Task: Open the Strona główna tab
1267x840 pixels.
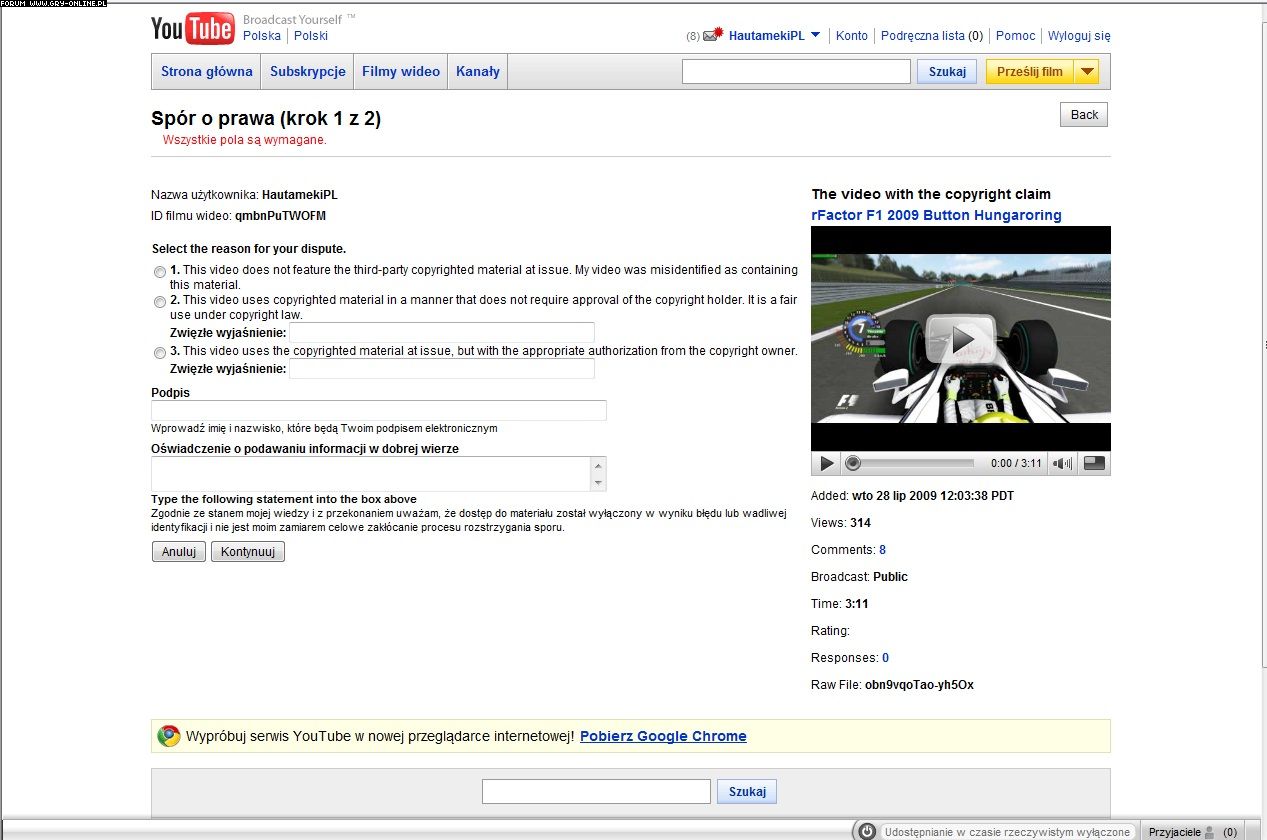Action: [207, 72]
